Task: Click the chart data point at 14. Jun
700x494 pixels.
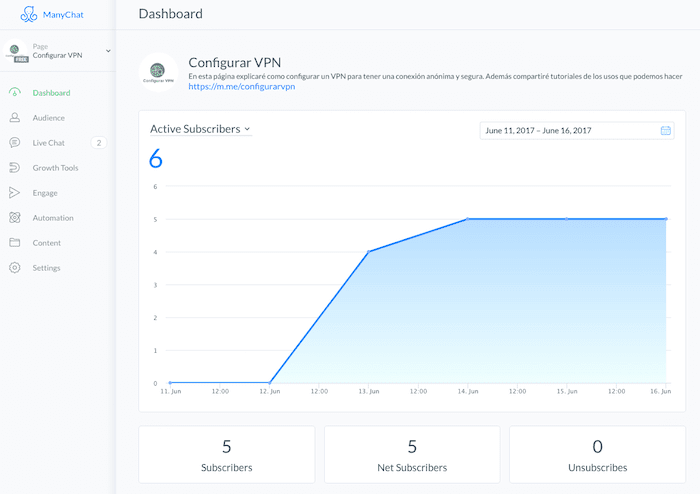Action: point(468,219)
